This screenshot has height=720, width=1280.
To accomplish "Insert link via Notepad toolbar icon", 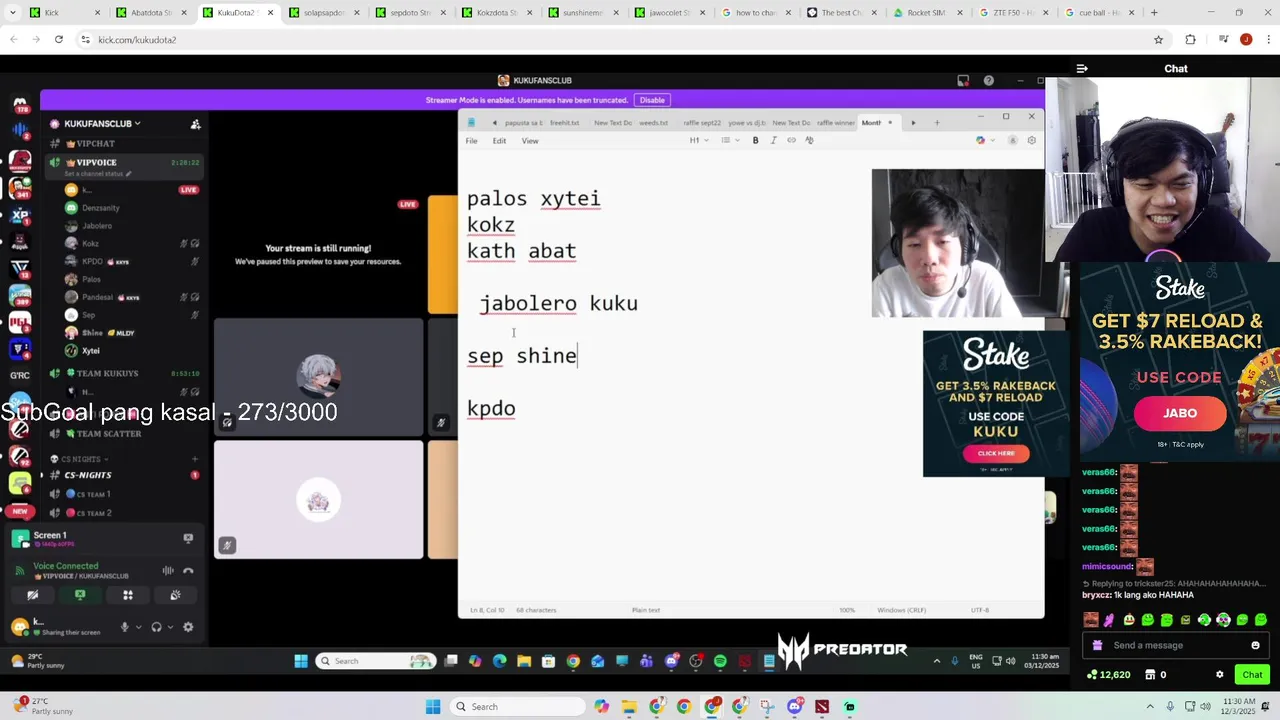I will pyautogui.click(x=791, y=140).
